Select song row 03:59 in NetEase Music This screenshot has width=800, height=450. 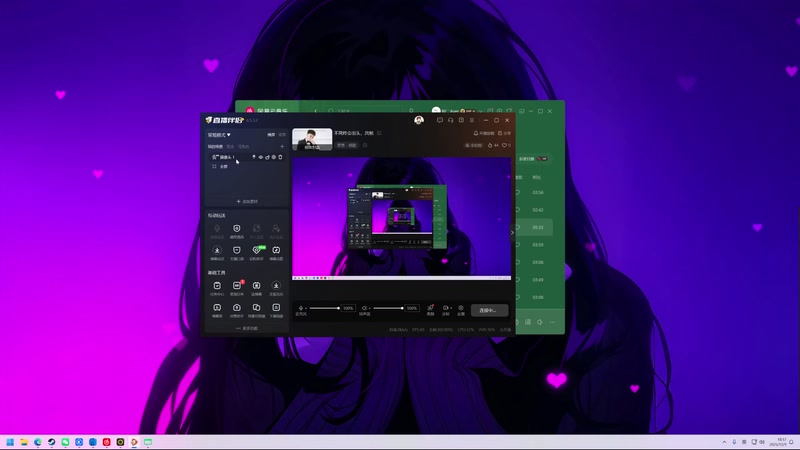point(534,245)
